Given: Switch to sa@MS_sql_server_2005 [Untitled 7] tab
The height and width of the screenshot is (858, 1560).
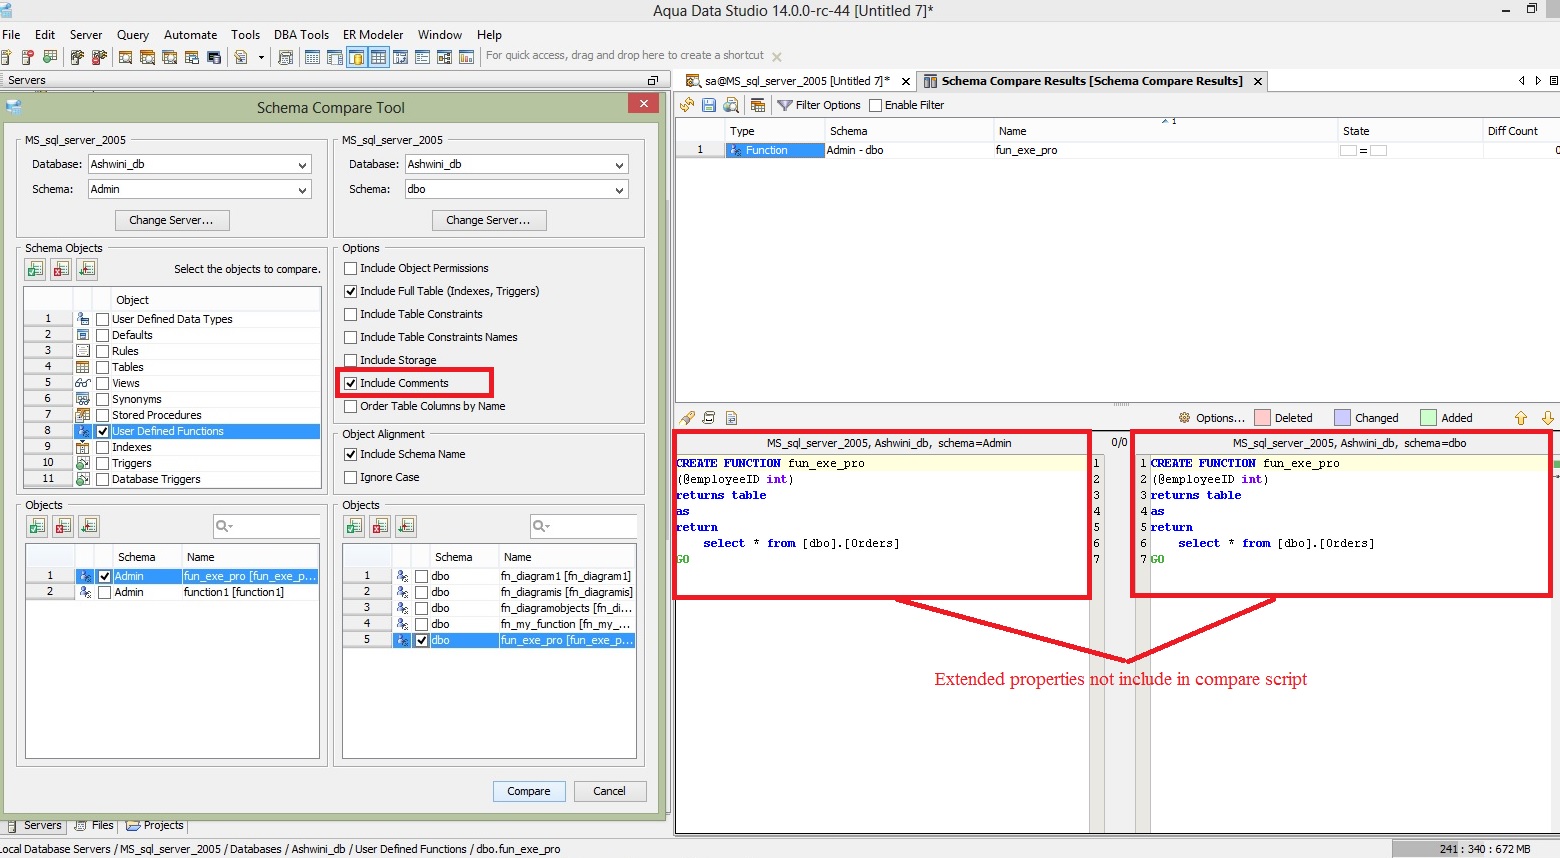Looking at the screenshot, I should click(796, 81).
